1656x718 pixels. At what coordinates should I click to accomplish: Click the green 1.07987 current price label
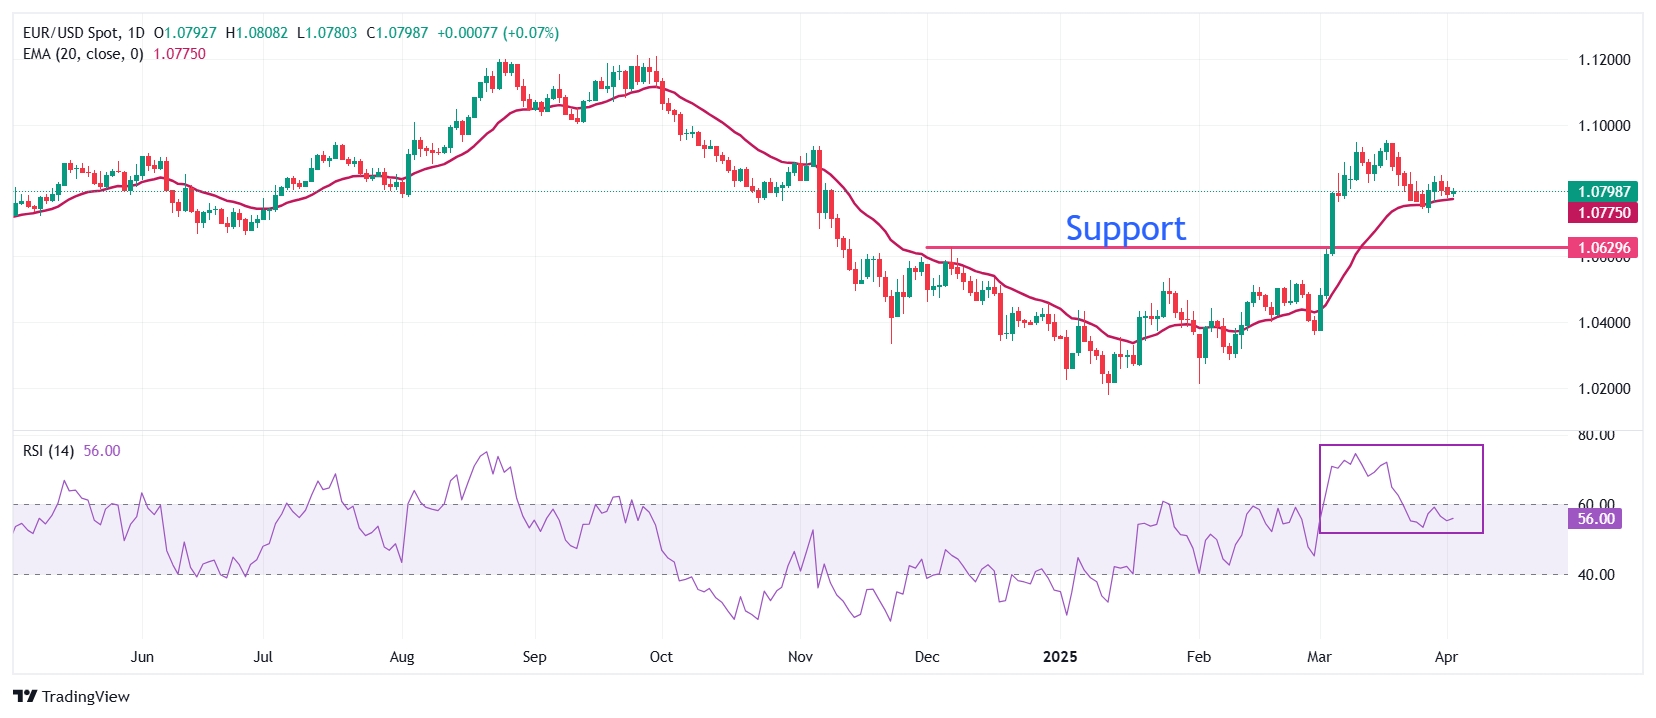[x=1604, y=191]
